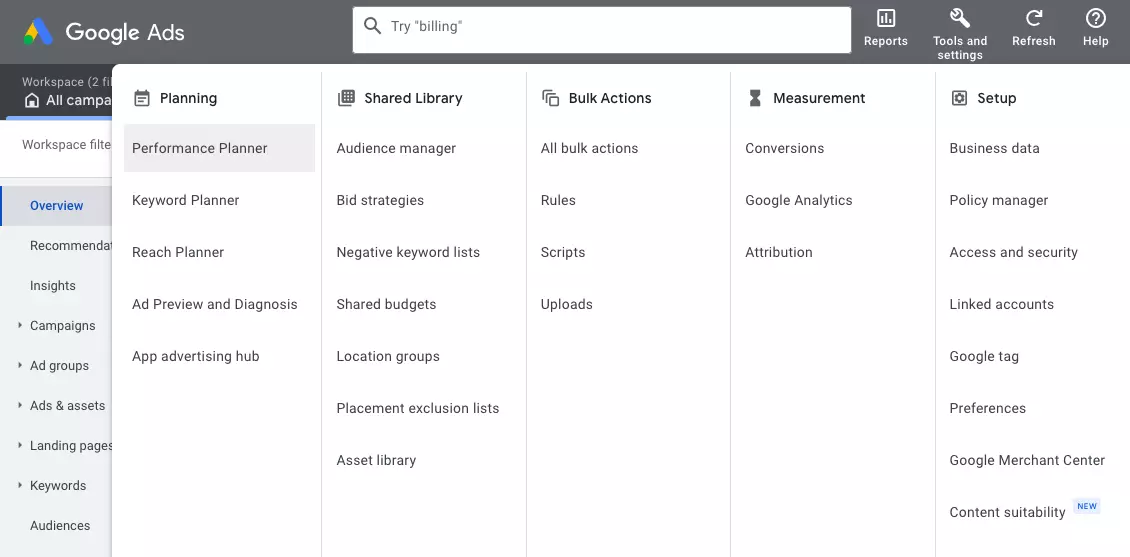Expand the Ads & assets sidebar item

pos(20,406)
